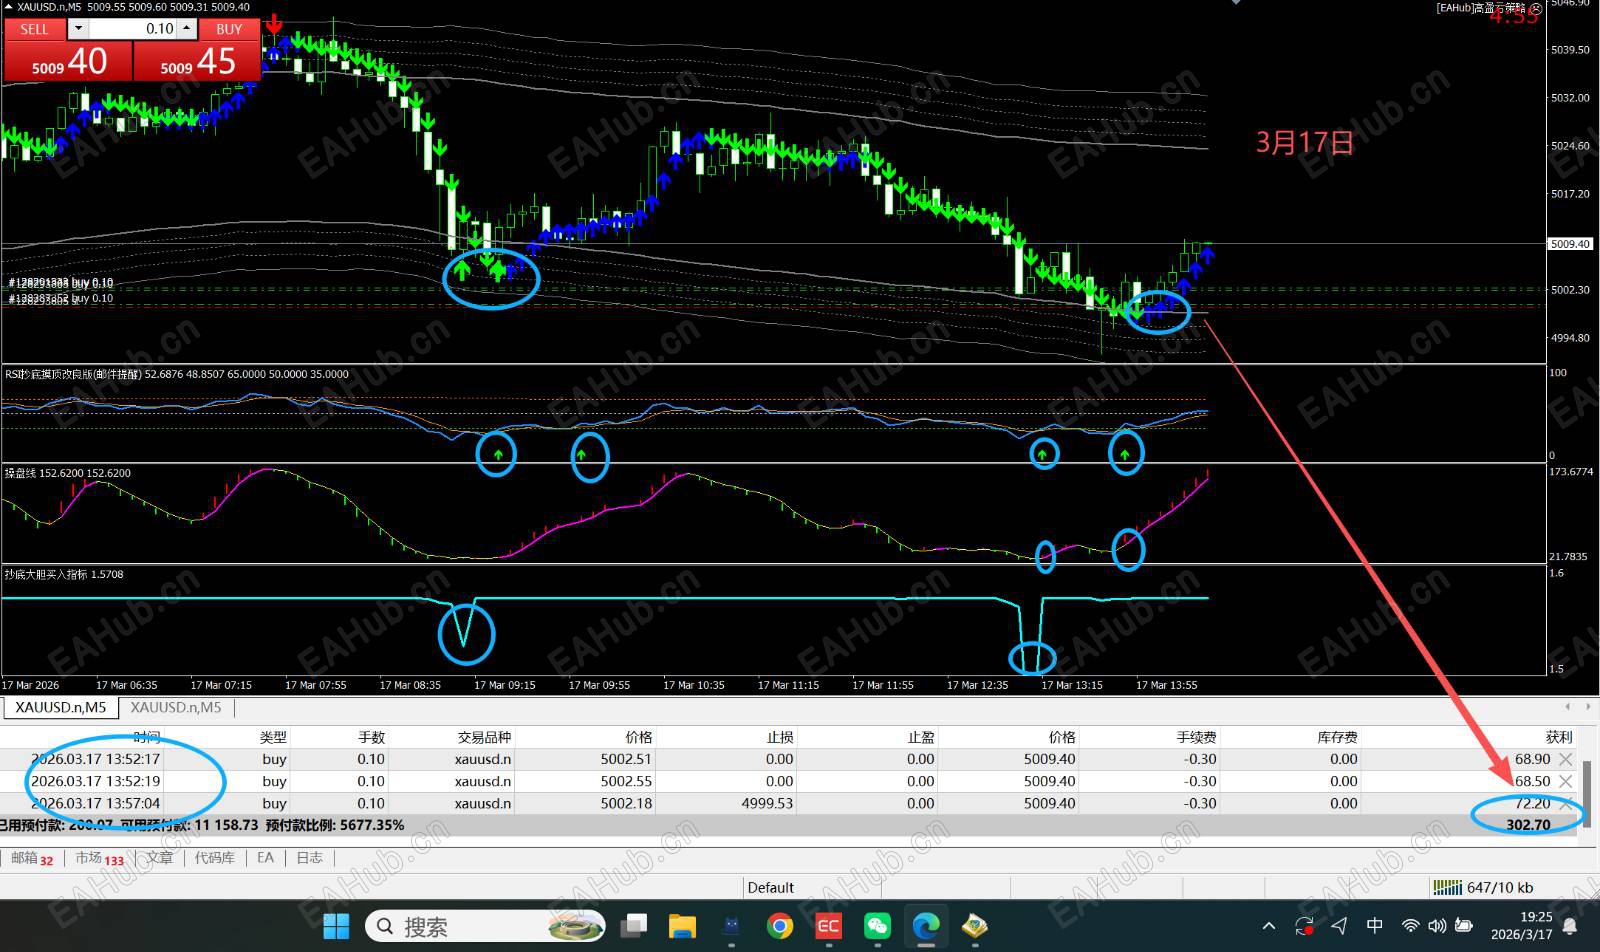Click the battery status tray icon
The image size is (1600, 952).
(1464, 926)
